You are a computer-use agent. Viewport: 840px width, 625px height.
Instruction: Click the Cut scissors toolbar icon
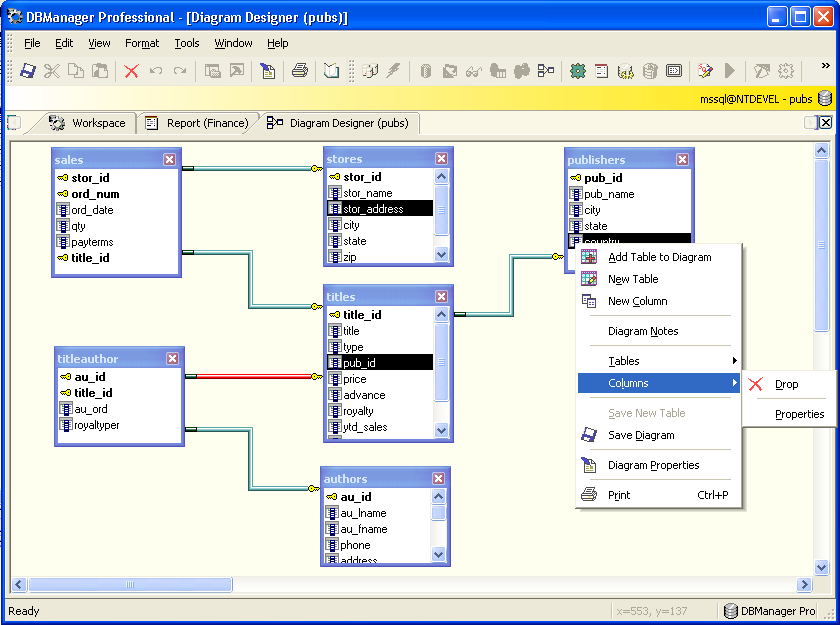(x=52, y=71)
